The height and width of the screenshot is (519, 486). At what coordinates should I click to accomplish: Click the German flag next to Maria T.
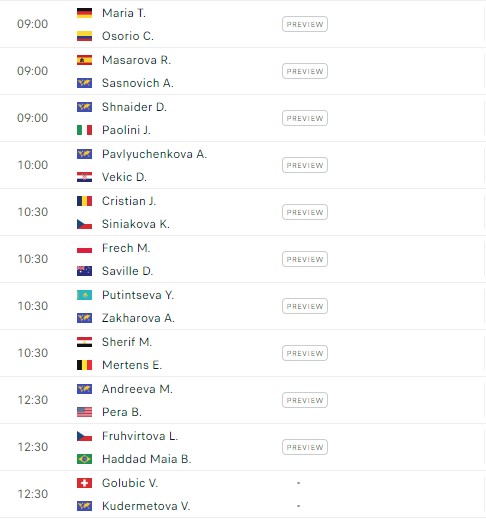(x=84, y=13)
